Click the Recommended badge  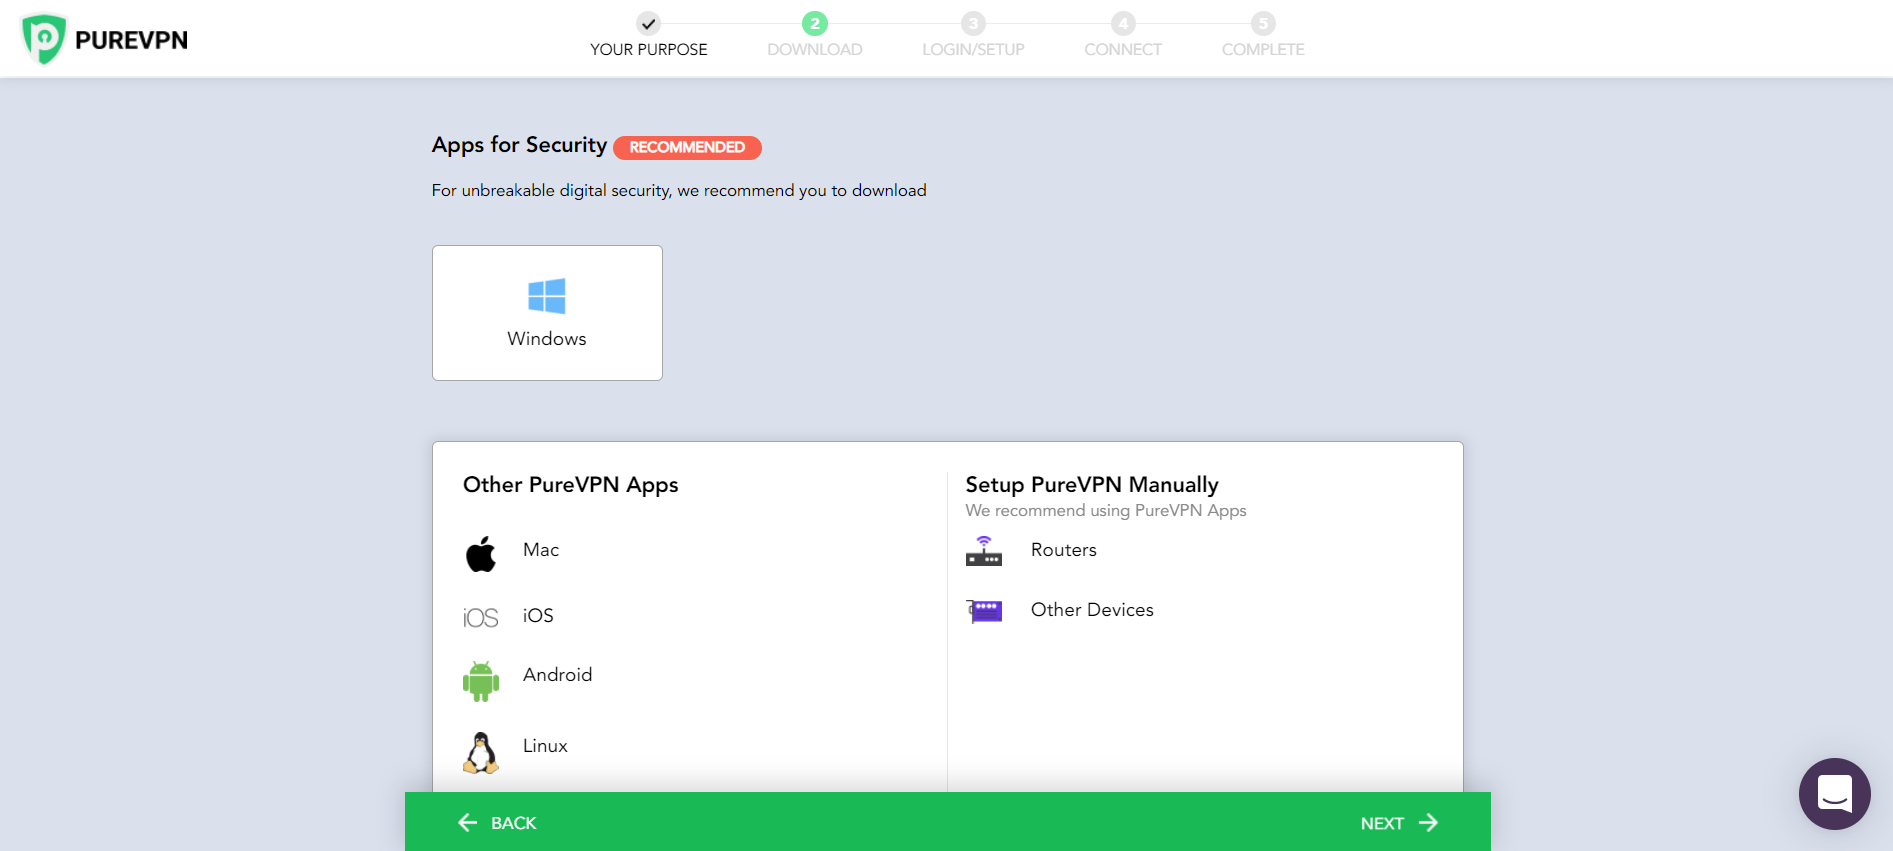687,147
